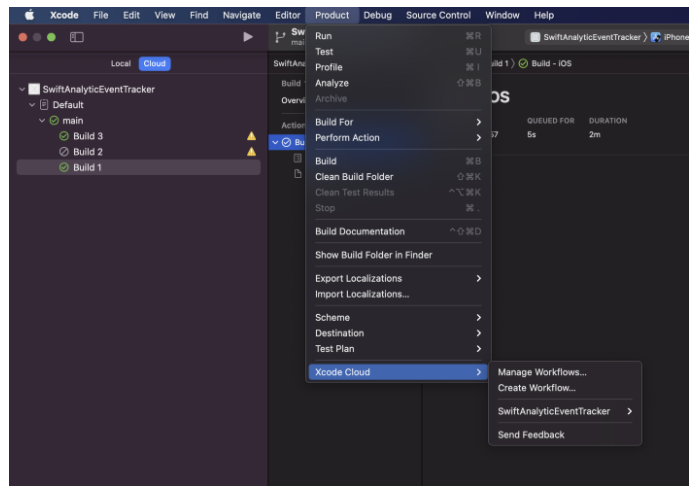700x498 pixels.
Task: Select Import Localizations menu item
Action: (398, 294)
